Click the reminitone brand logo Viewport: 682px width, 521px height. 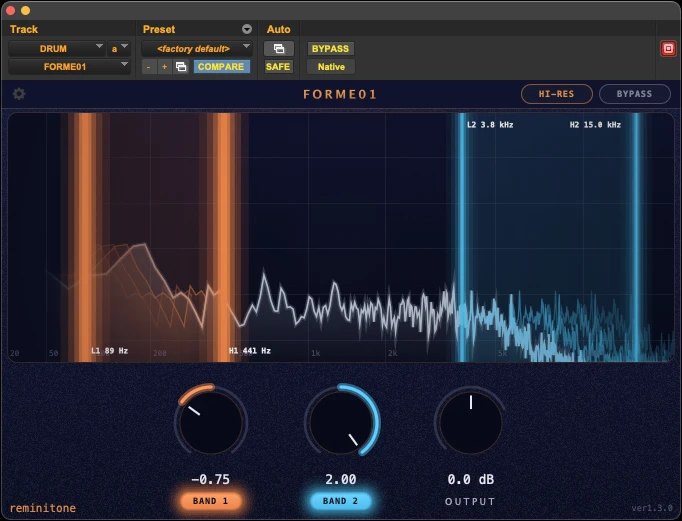click(x=43, y=508)
